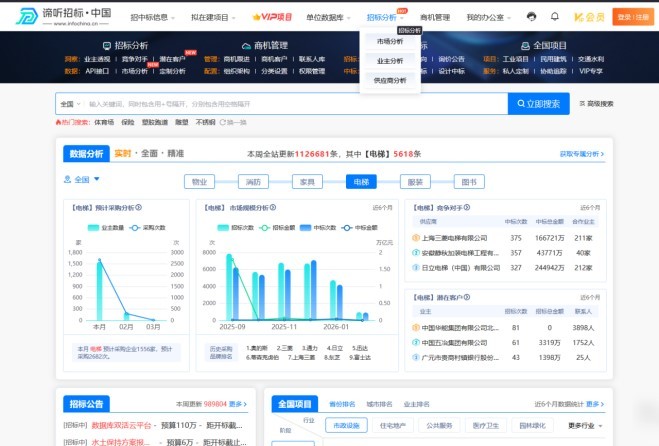The image size is (659, 446).
Task: Open the notification bell icon
Action: coord(553,17)
